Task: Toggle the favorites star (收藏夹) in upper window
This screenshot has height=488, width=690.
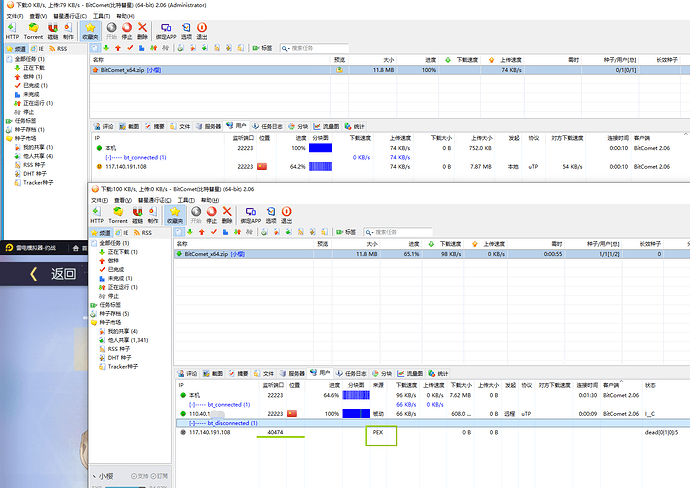Action: click(90, 31)
